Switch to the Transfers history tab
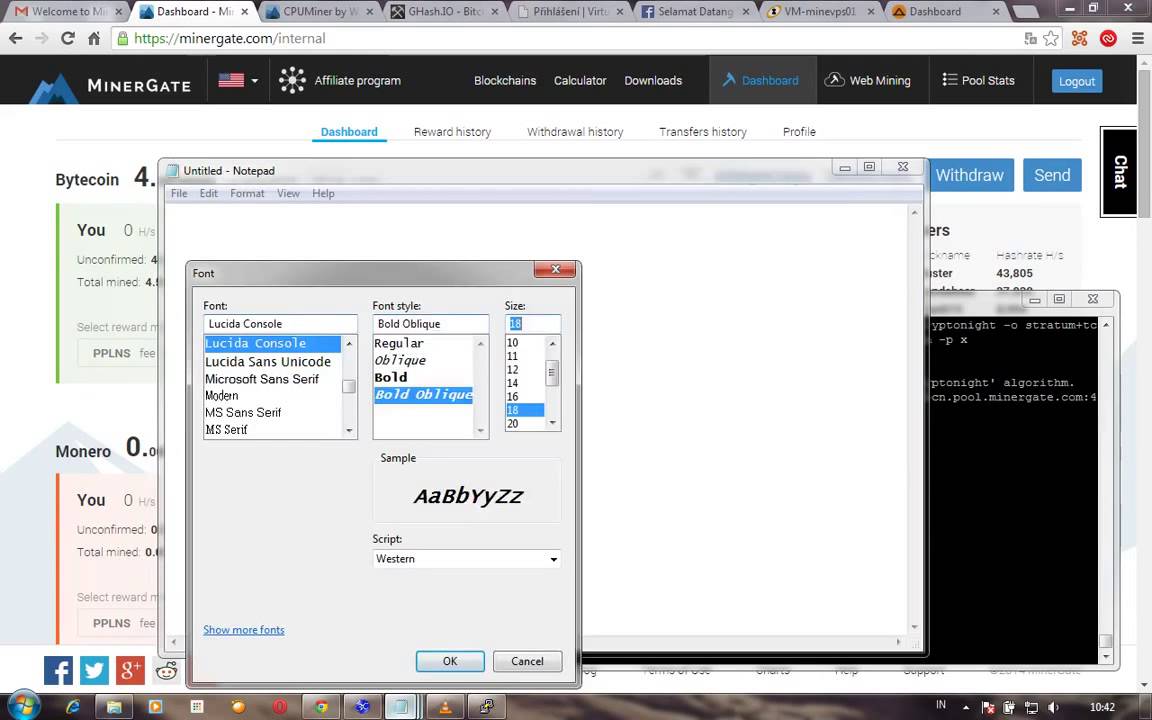The height and width of the screenshot is (720, 1152). coord(702,132)
